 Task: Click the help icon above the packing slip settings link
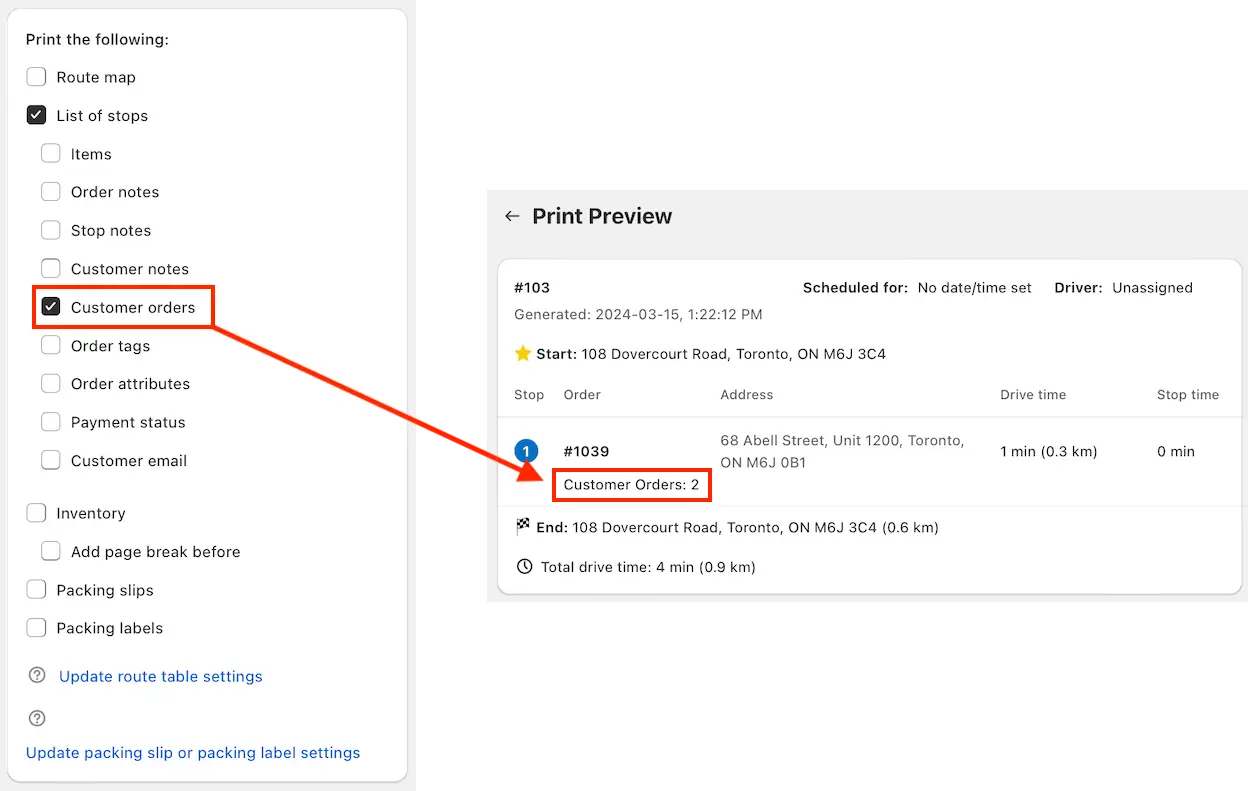click(37, 718)
